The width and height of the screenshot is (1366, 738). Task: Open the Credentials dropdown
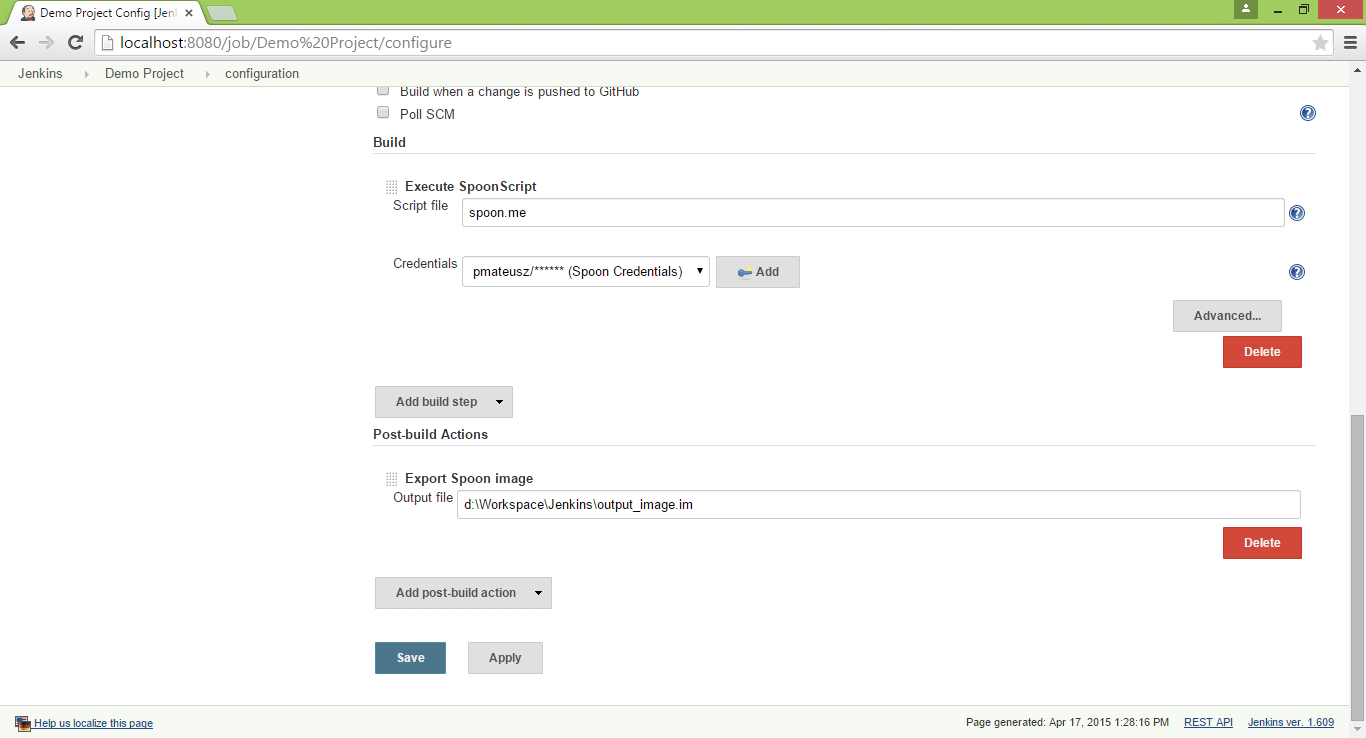(x=586, y=272)
